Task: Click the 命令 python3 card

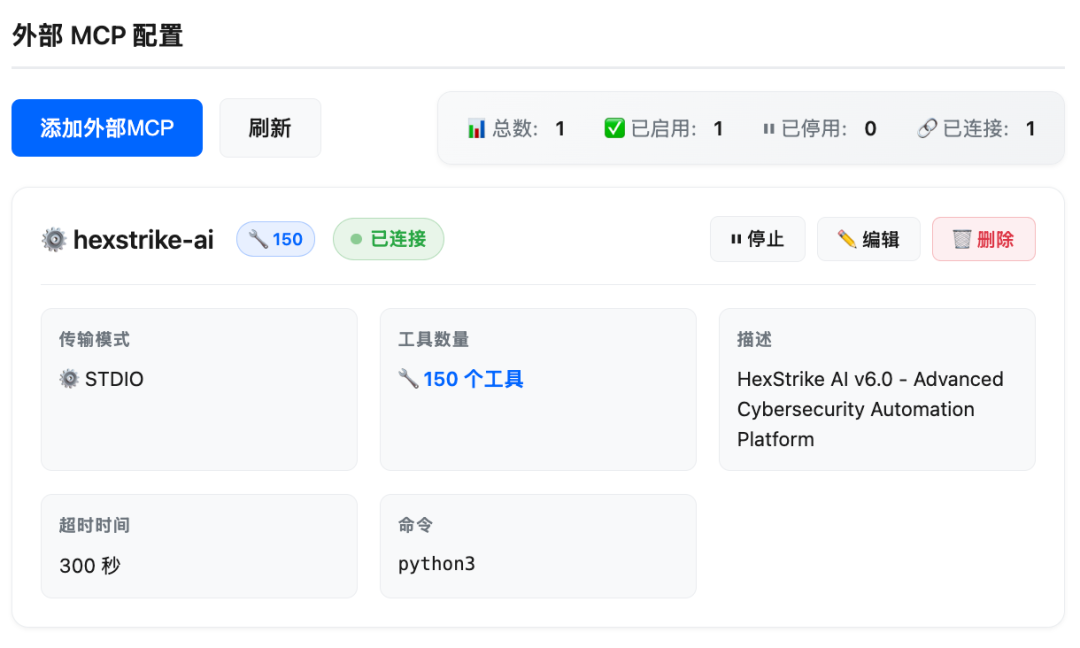Action: 538,546
